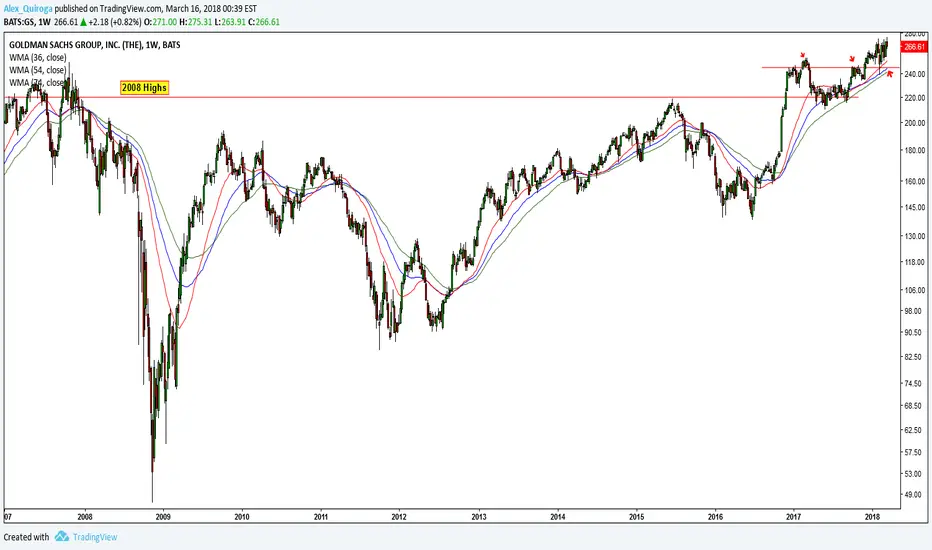The height and width of the screenshot is (550, 932).
Task: Select the '2008 Highs' yellow label
Action: click(x=144, y=87)
